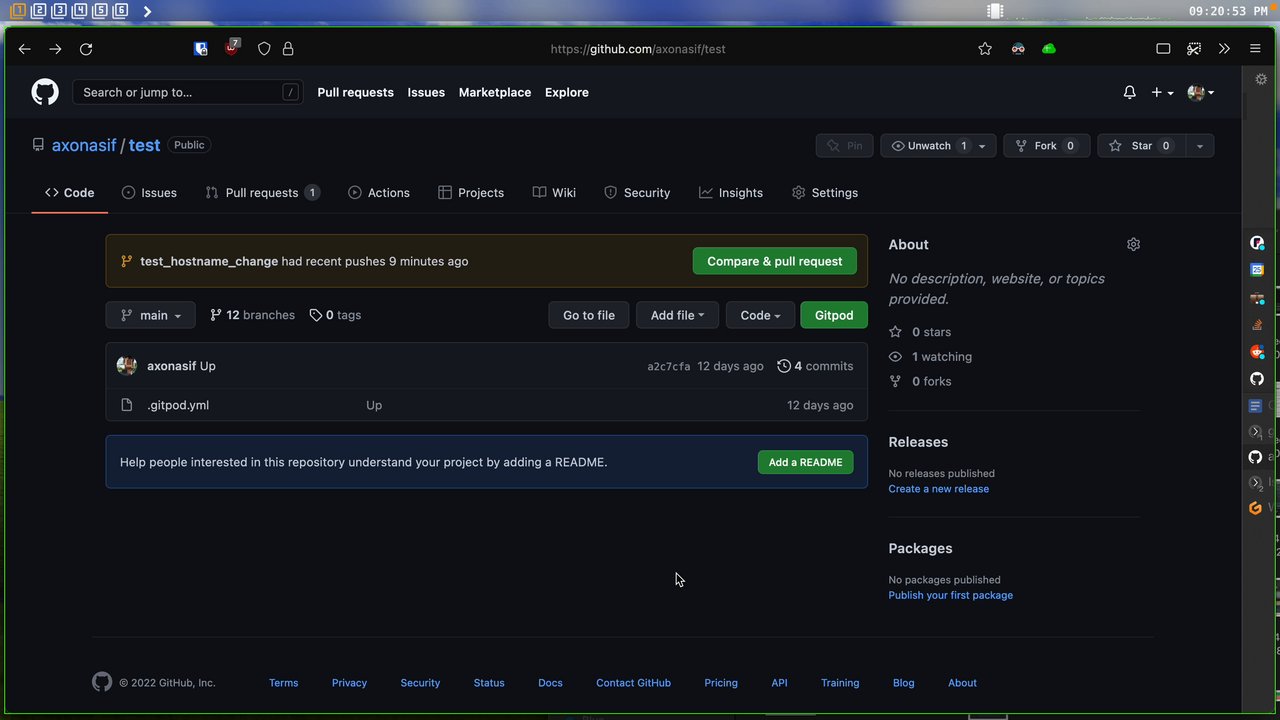The height and width of the screenshot is (720, 1280).
Task: Bookmark this page with the star icon
Action: pos(985,49)
